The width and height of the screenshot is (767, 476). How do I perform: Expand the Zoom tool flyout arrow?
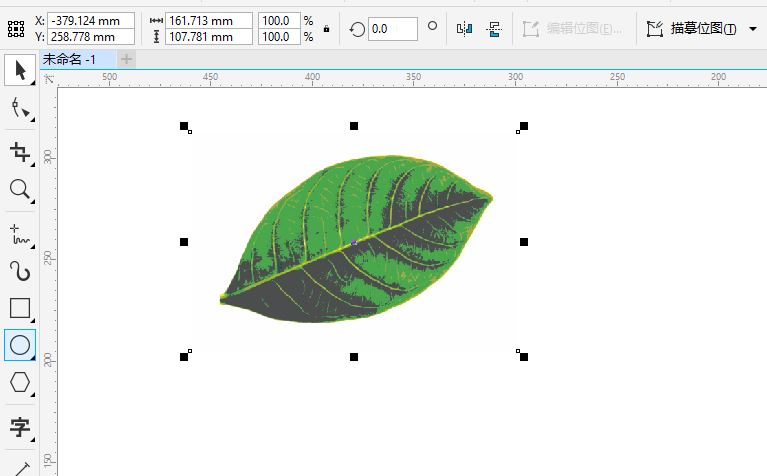[x=33, y=202]
